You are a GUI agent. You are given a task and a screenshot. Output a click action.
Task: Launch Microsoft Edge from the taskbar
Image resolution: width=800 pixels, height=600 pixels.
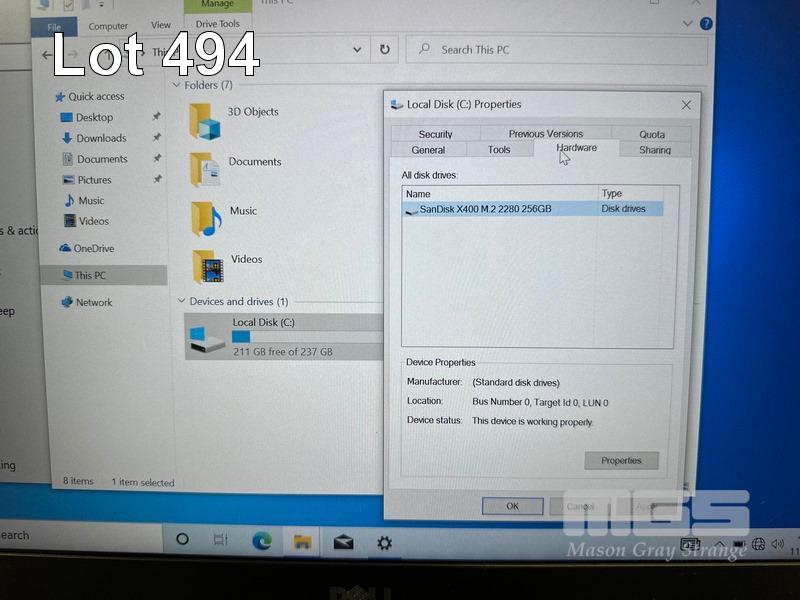262,541
